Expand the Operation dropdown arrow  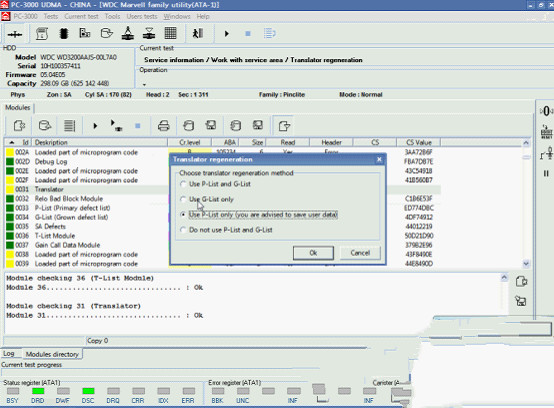click(x=144, y=84)
